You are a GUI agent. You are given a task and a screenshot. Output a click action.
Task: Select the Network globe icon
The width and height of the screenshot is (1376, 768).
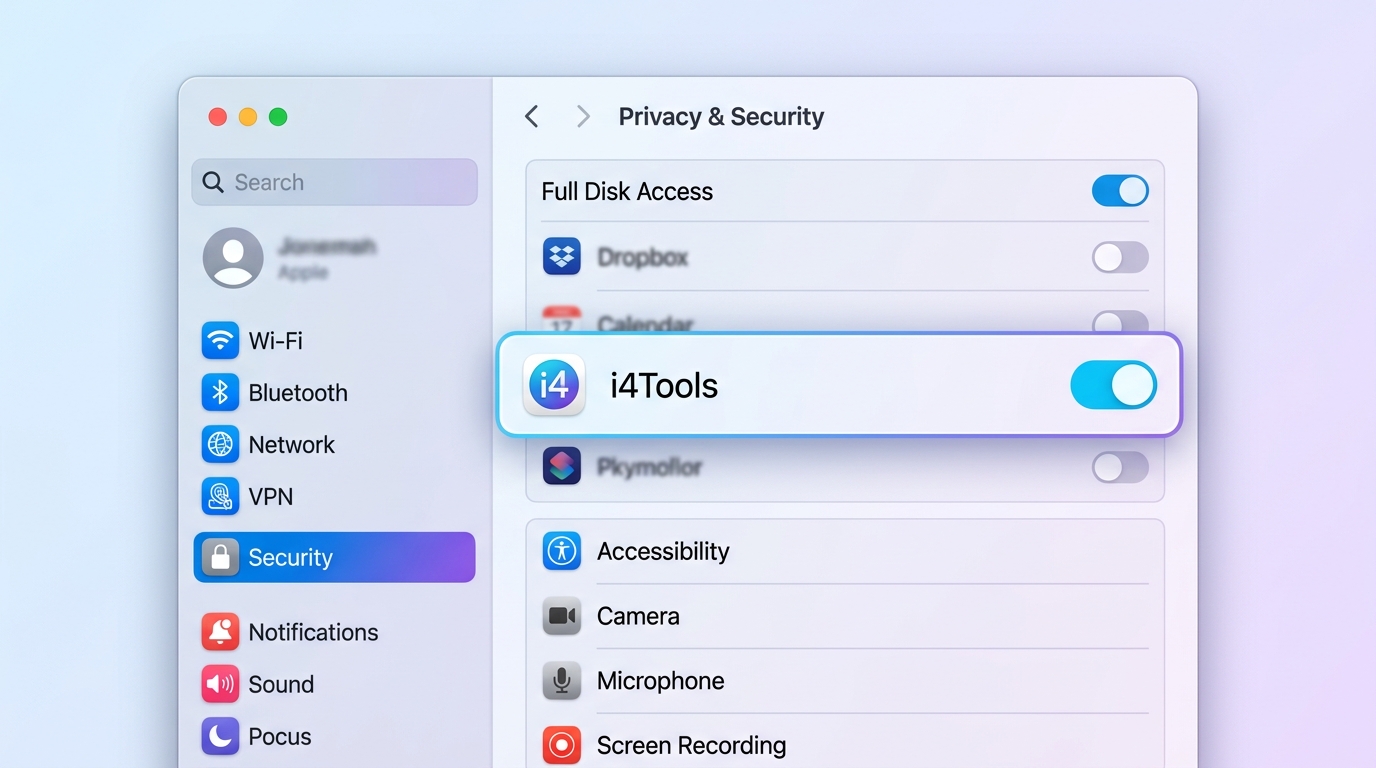(x=220, y=445)
